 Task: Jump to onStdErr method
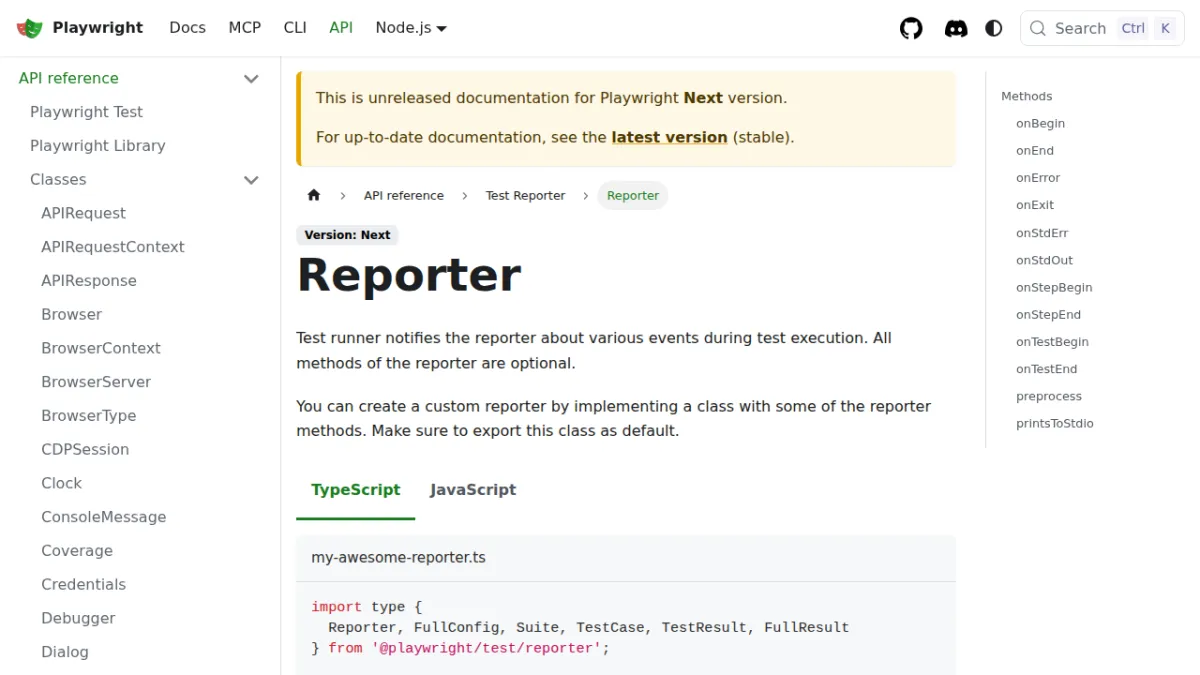pos(1042,233)
